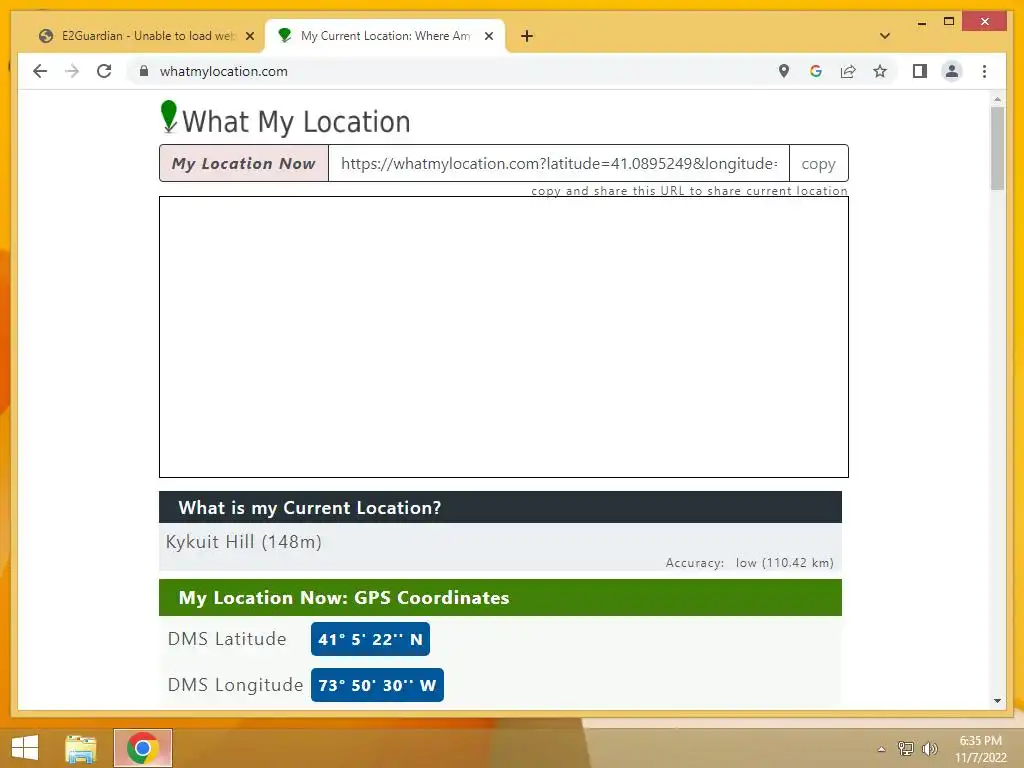The image size is (1024, 768).
Task: Click the scrollbar up arrow
Action: coord(997,99)
